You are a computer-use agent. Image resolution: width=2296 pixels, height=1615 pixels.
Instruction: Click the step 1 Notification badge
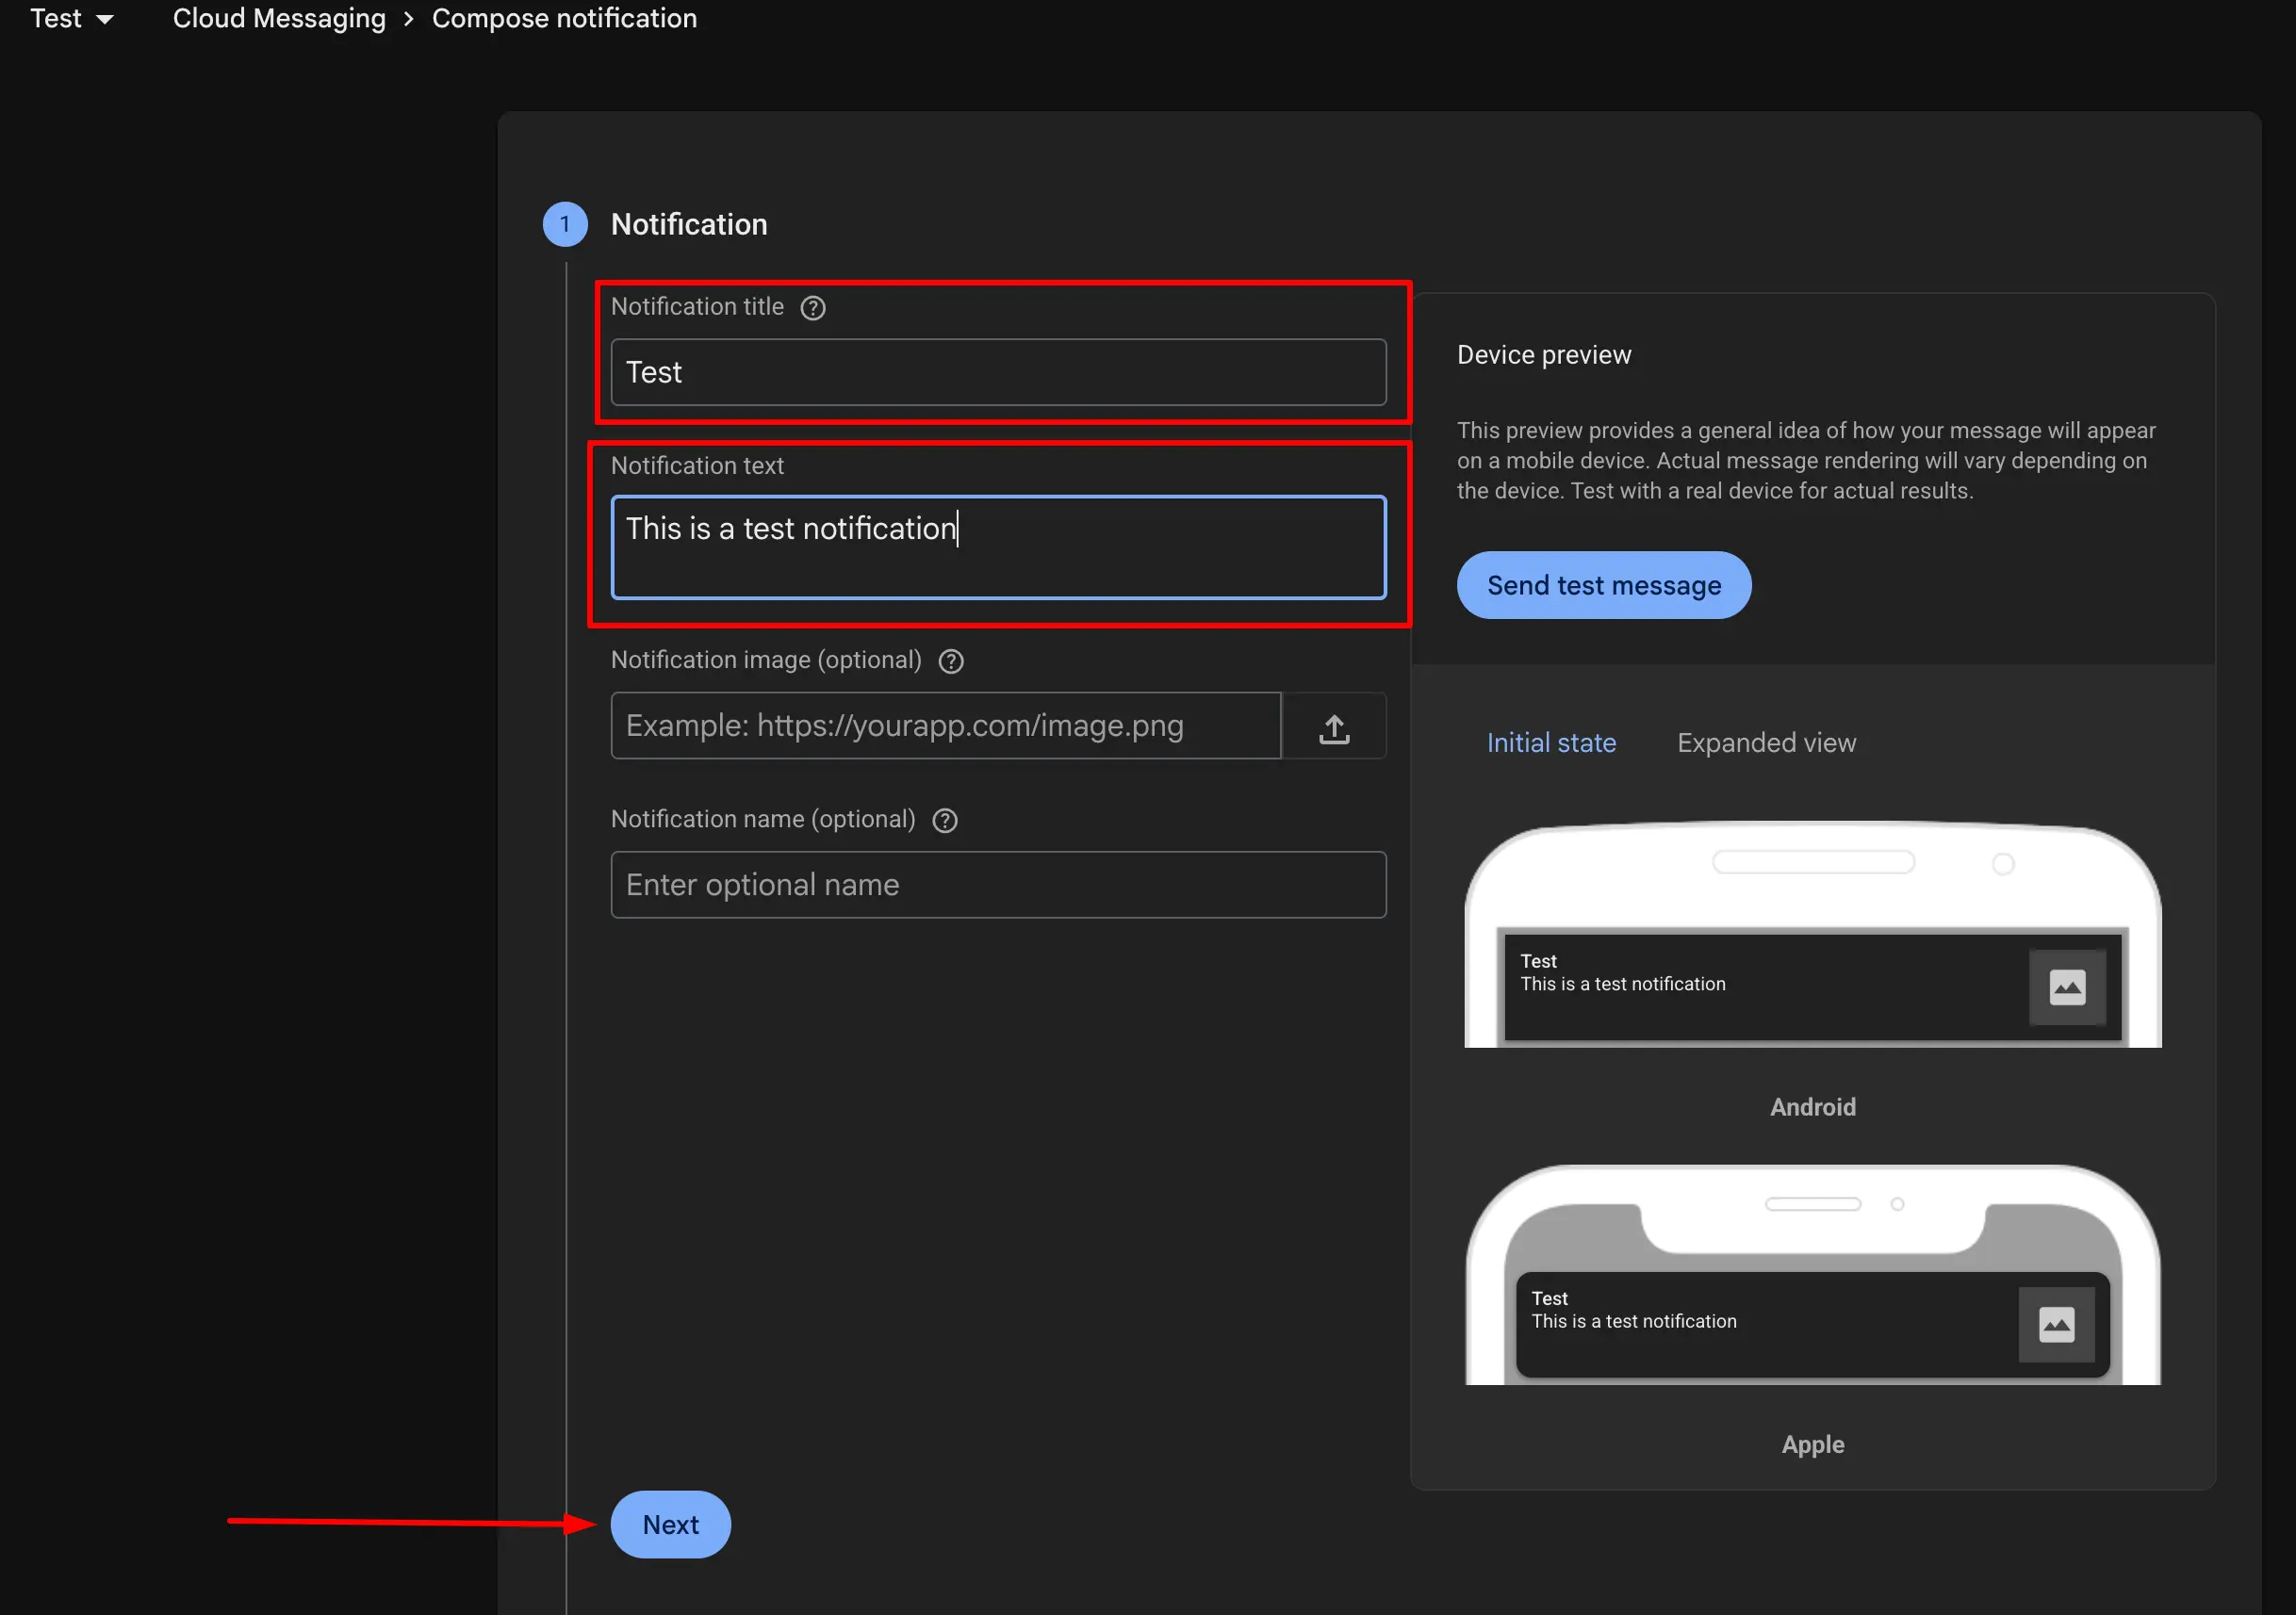(565, 224)
